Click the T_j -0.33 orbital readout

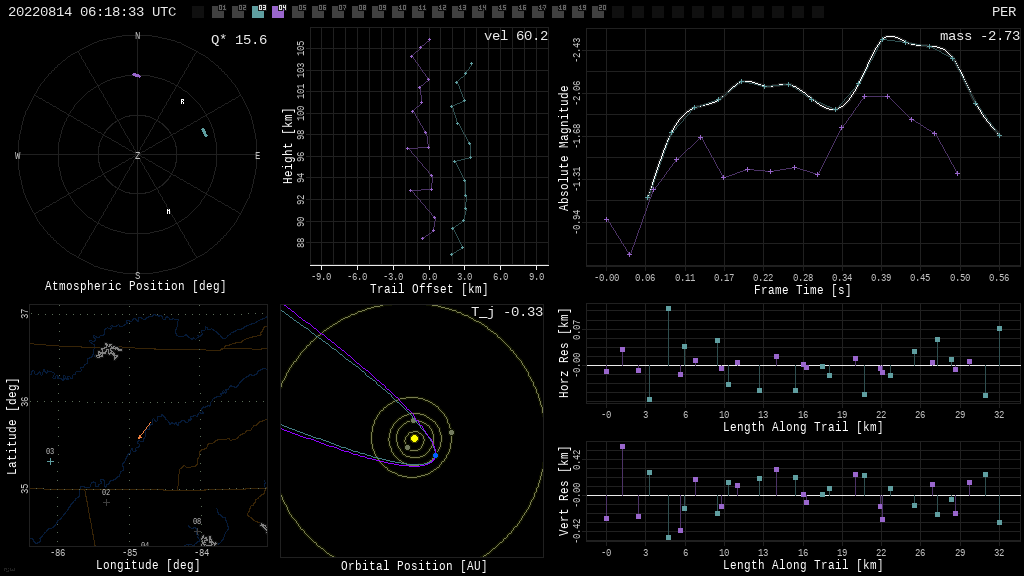pyautogui.click(x=507, y=312)
